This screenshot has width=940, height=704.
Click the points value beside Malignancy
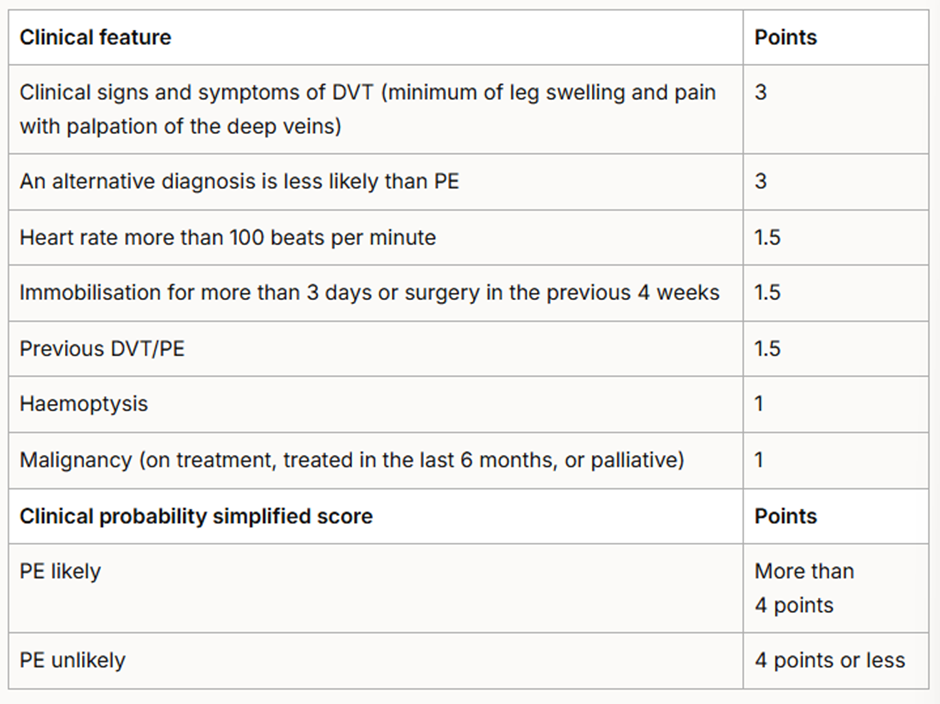tap(760, 460)
